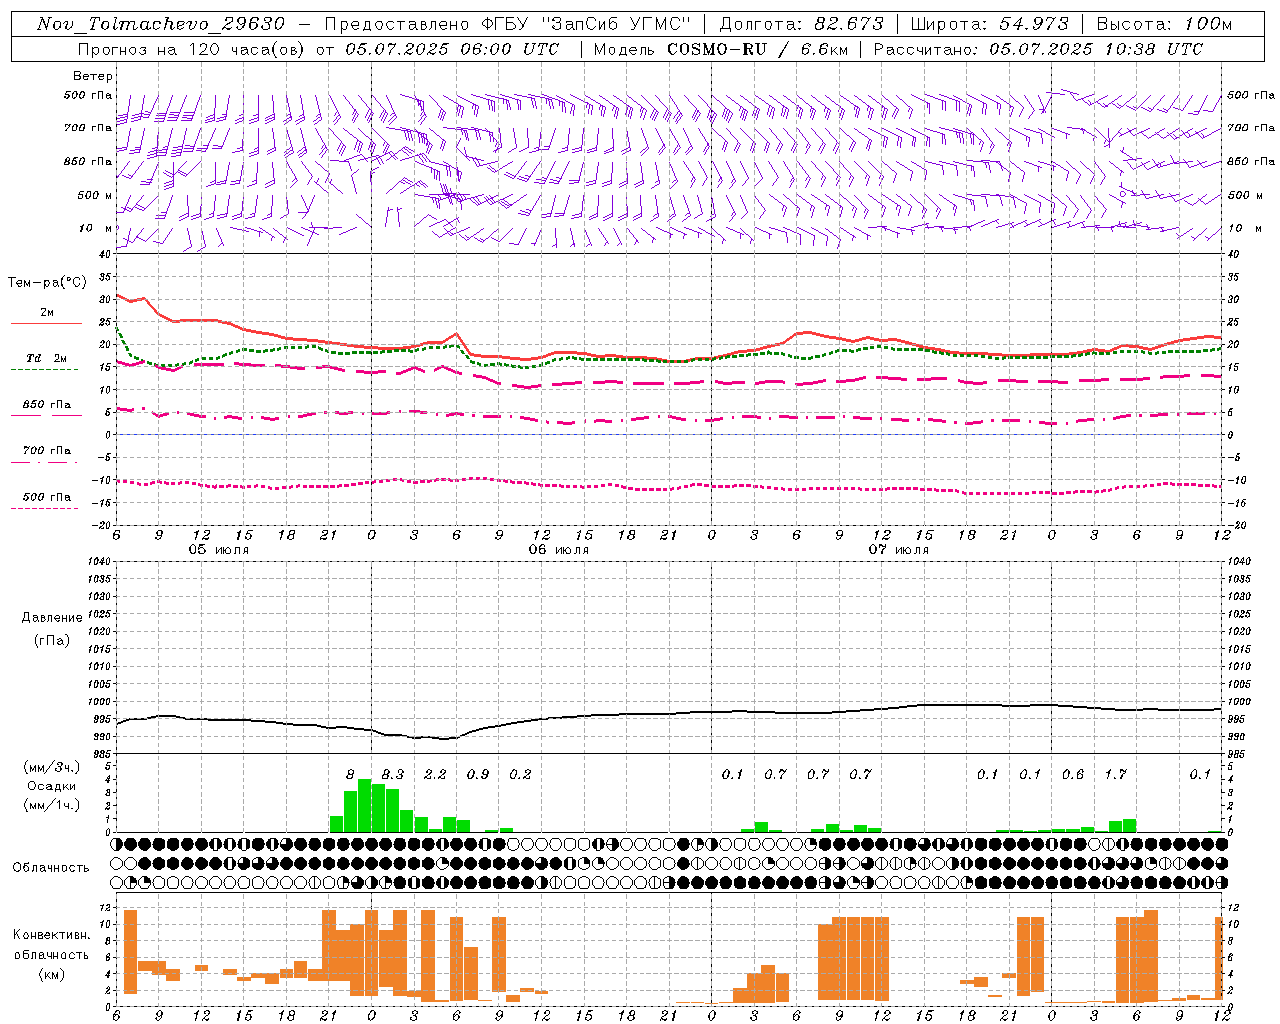Click the (мм/3ч.) precipitation unit label
This screenshot has width=1280, height=1024.
[51, 767]
